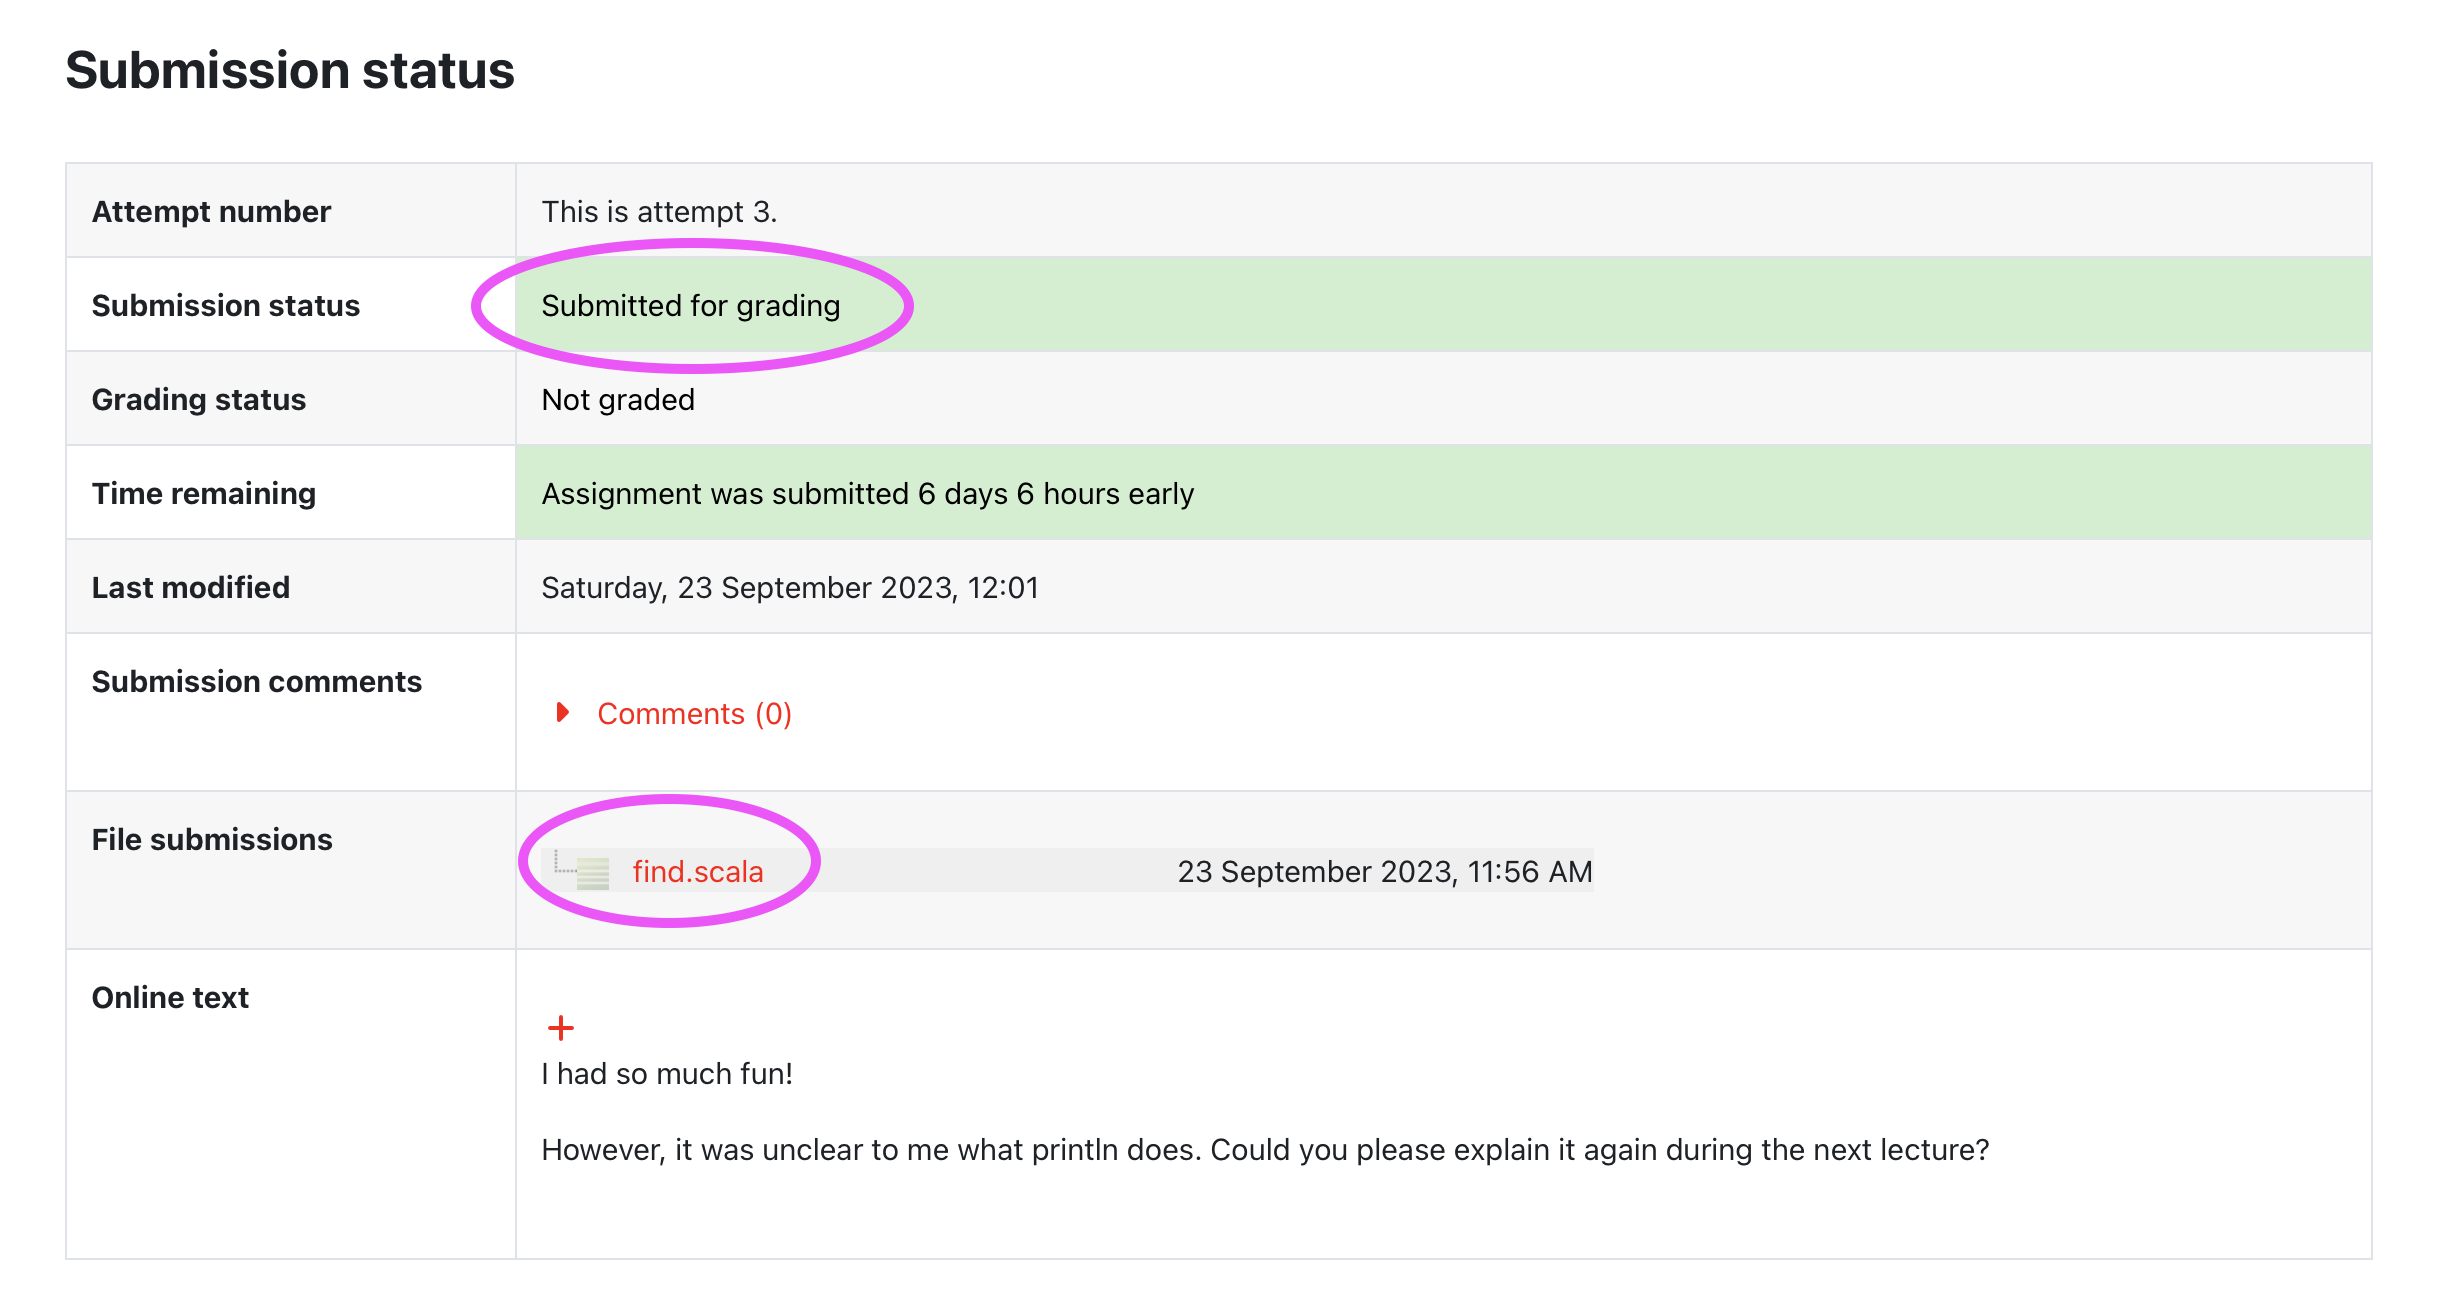This screenshot has height=1312, width=2444.
Task: Open the find.scala file link
Action: 697,871
